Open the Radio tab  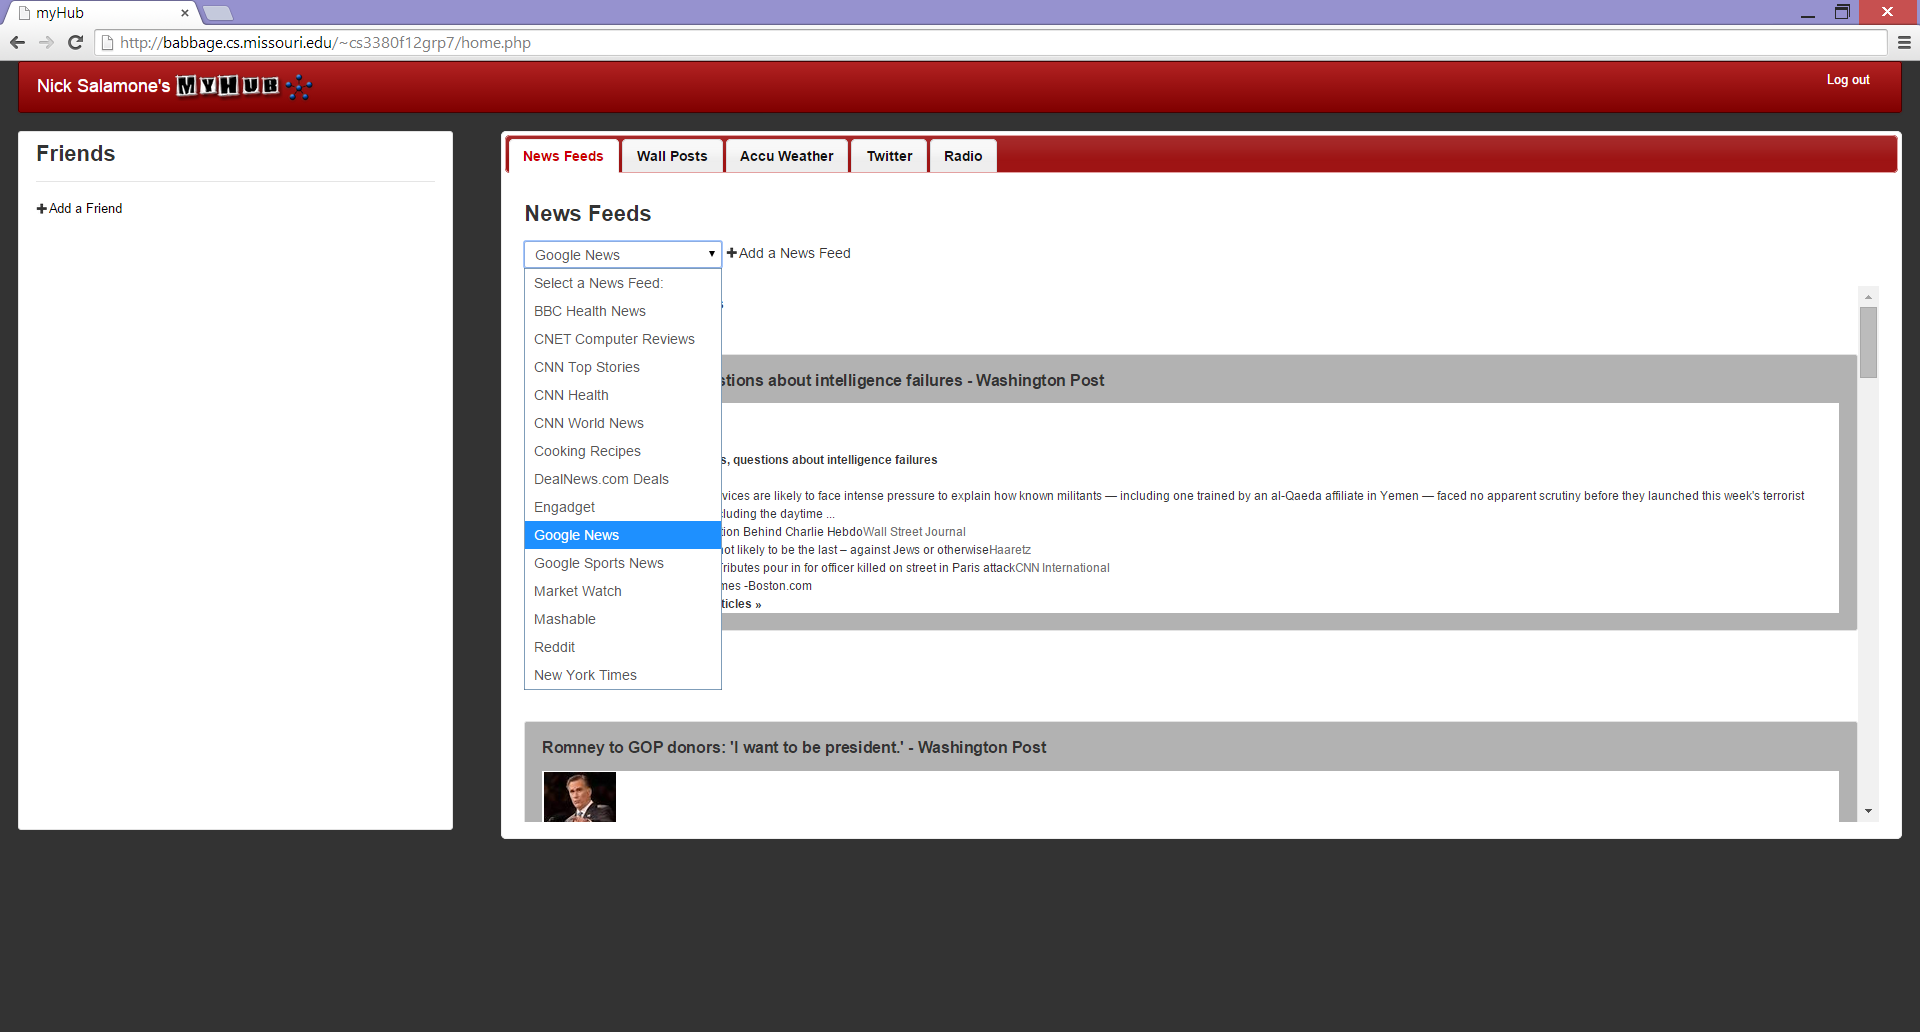[963, 156]
